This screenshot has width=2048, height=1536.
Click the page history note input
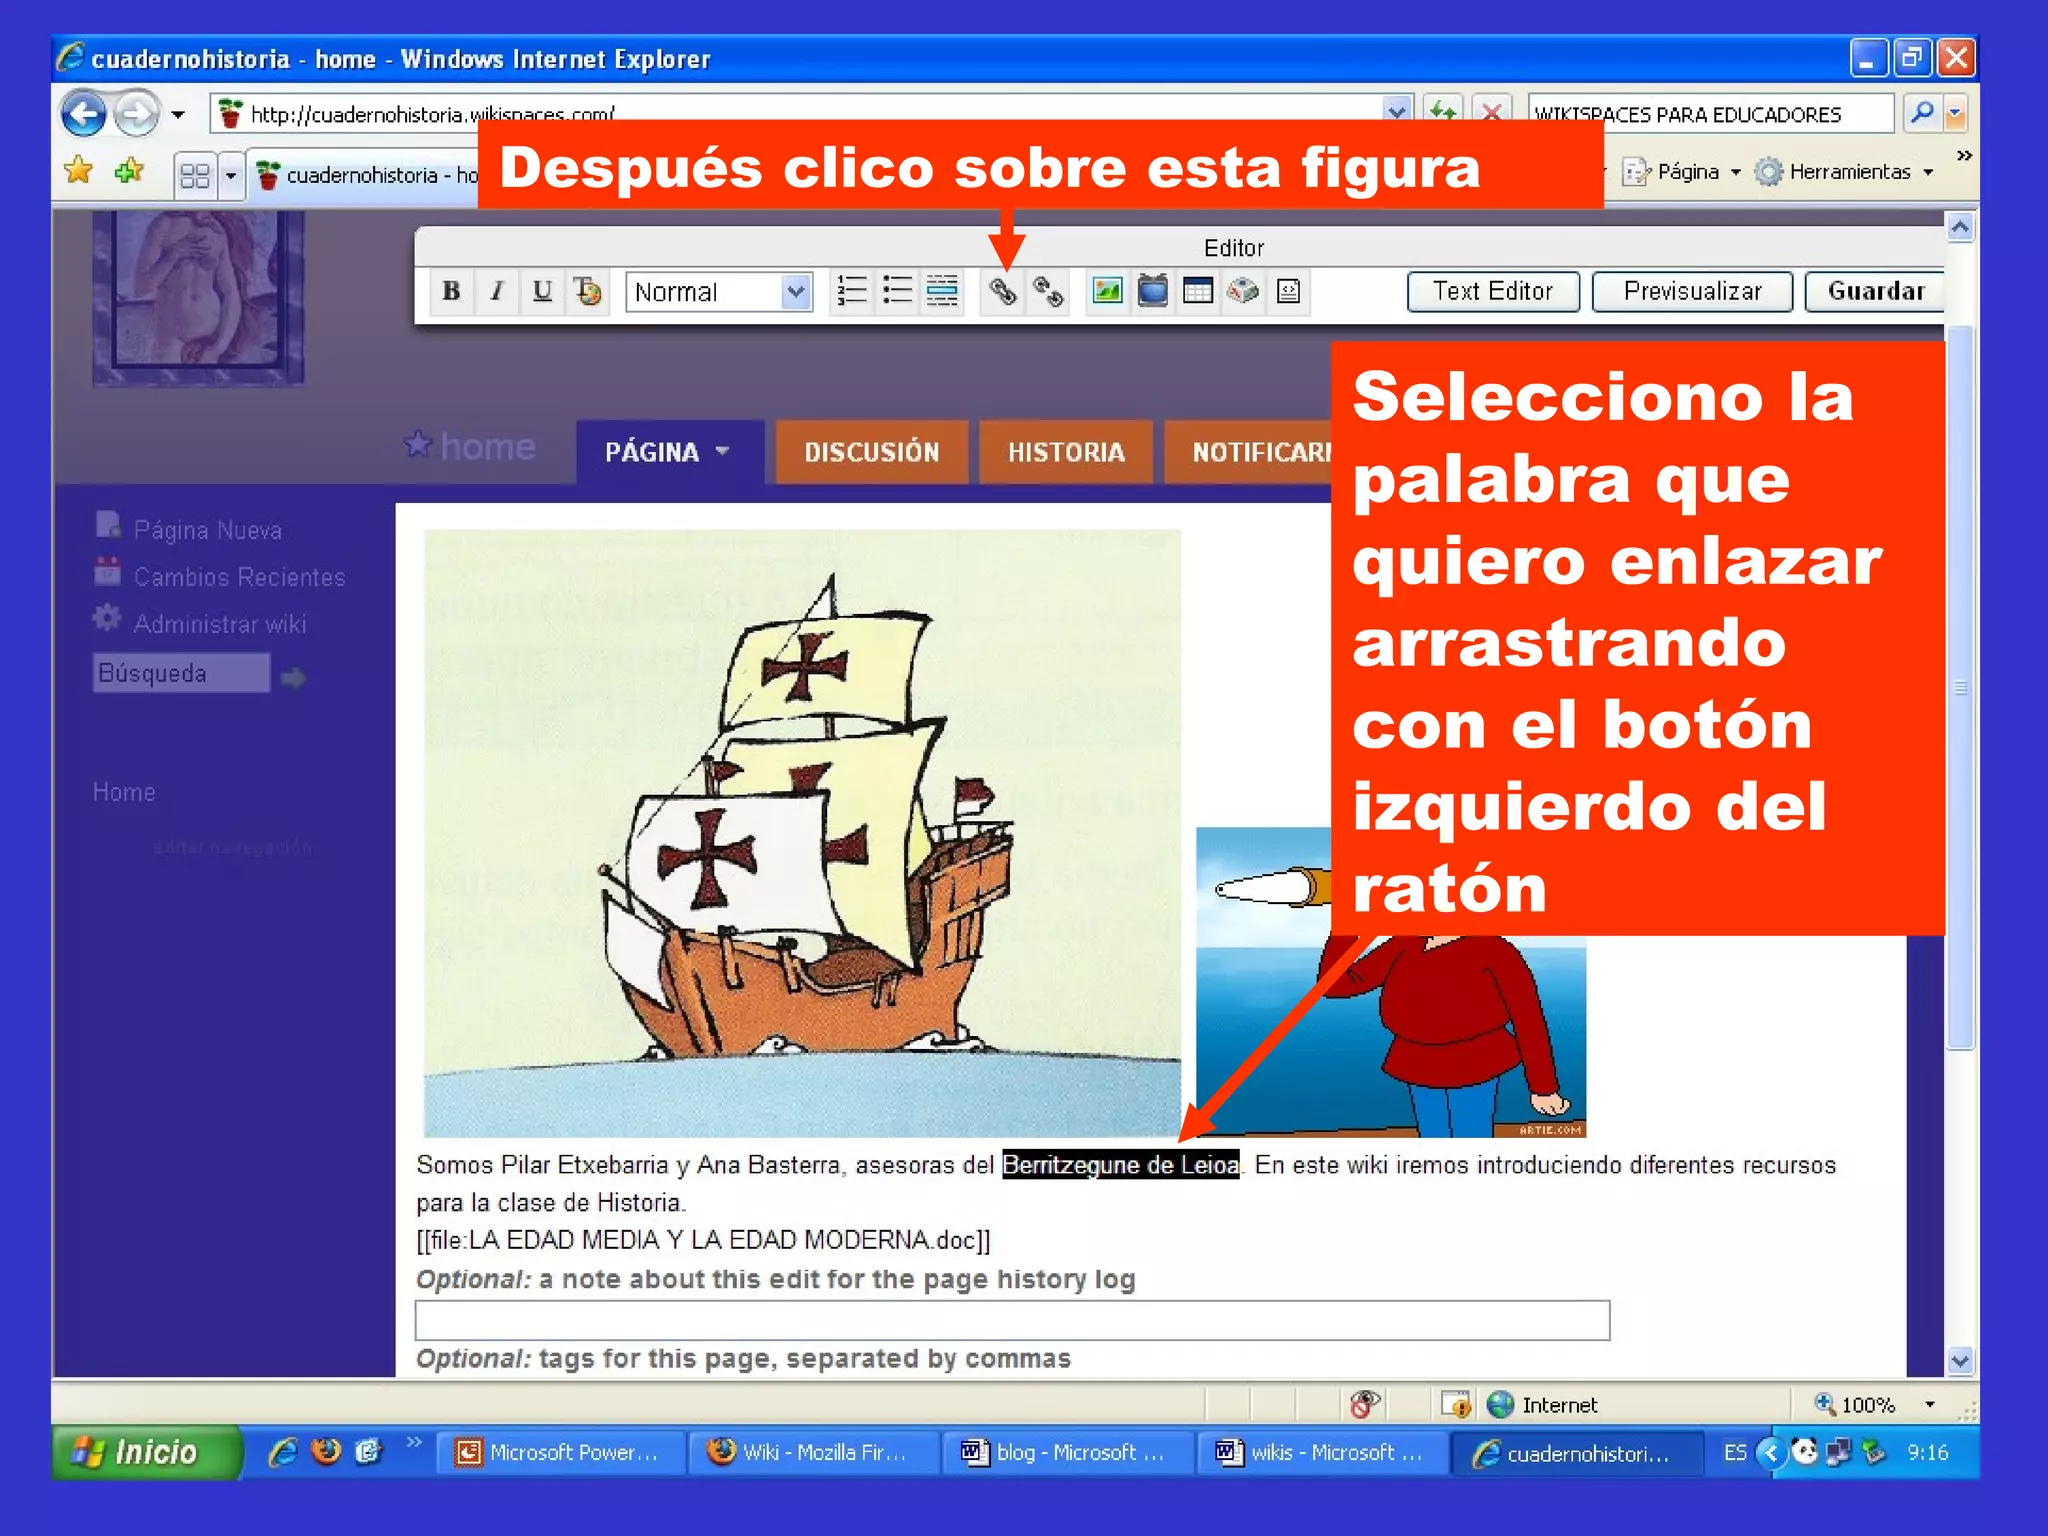pos(1012,1320)
